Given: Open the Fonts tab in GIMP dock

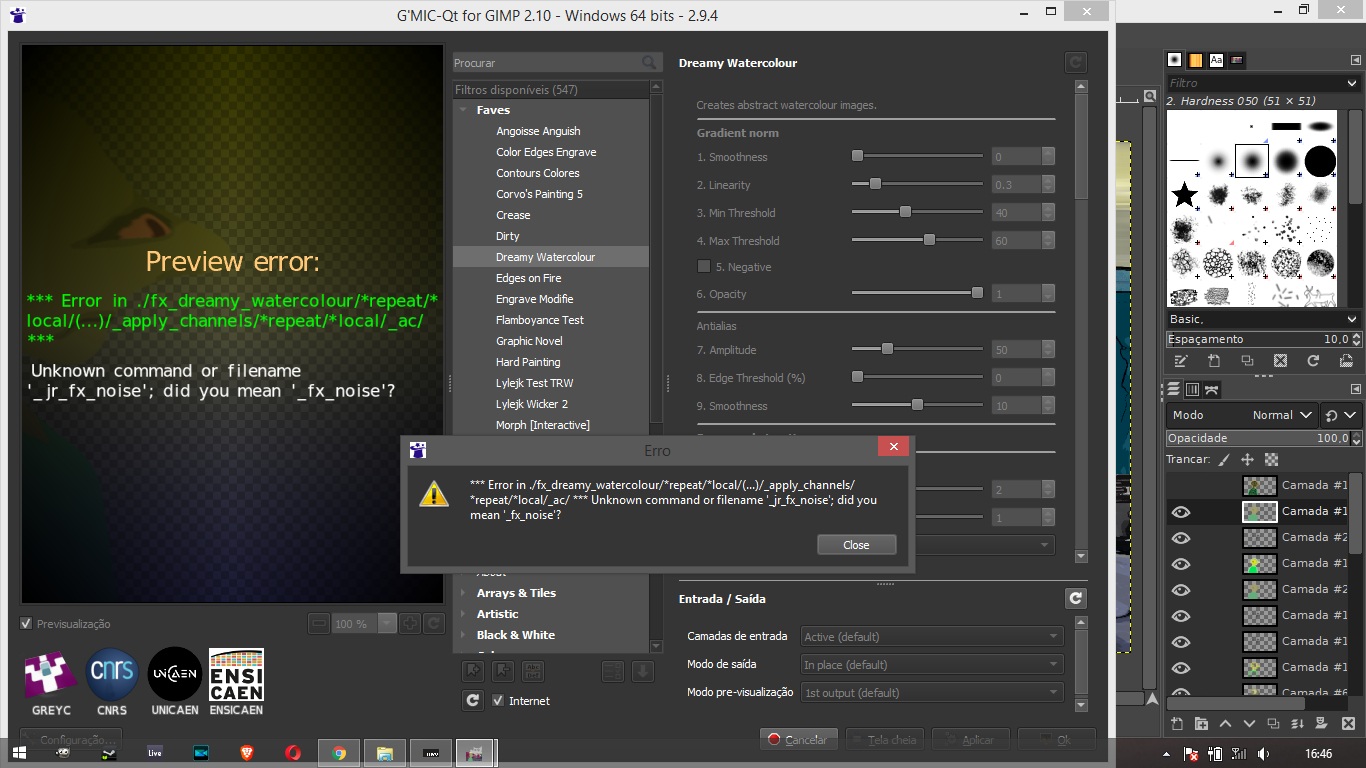Looking at the screenshot, I should pos(1216,60).
